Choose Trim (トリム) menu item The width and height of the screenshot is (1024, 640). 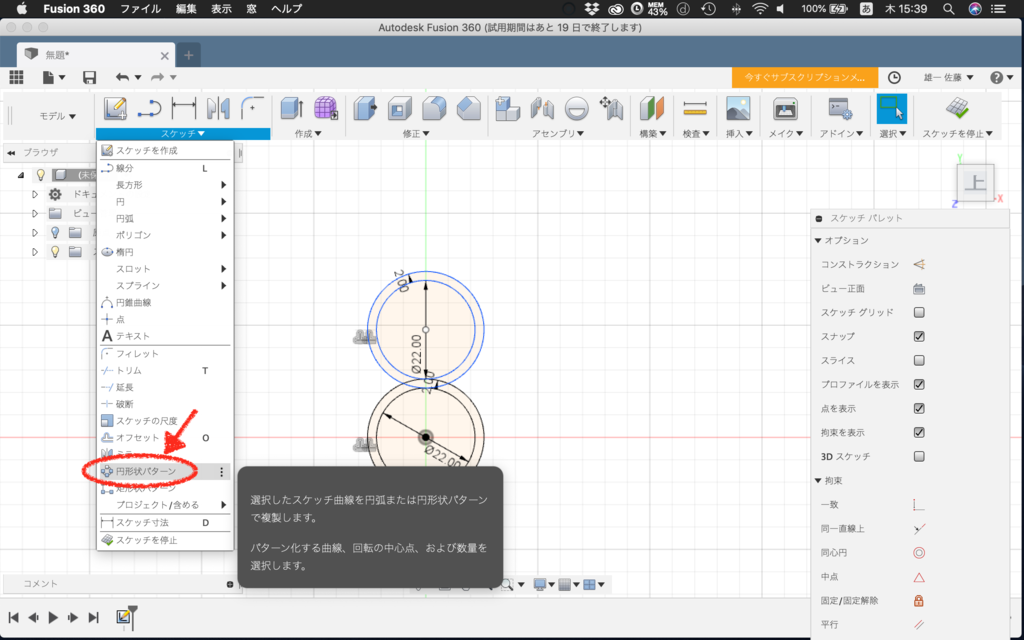pos(165,371)
